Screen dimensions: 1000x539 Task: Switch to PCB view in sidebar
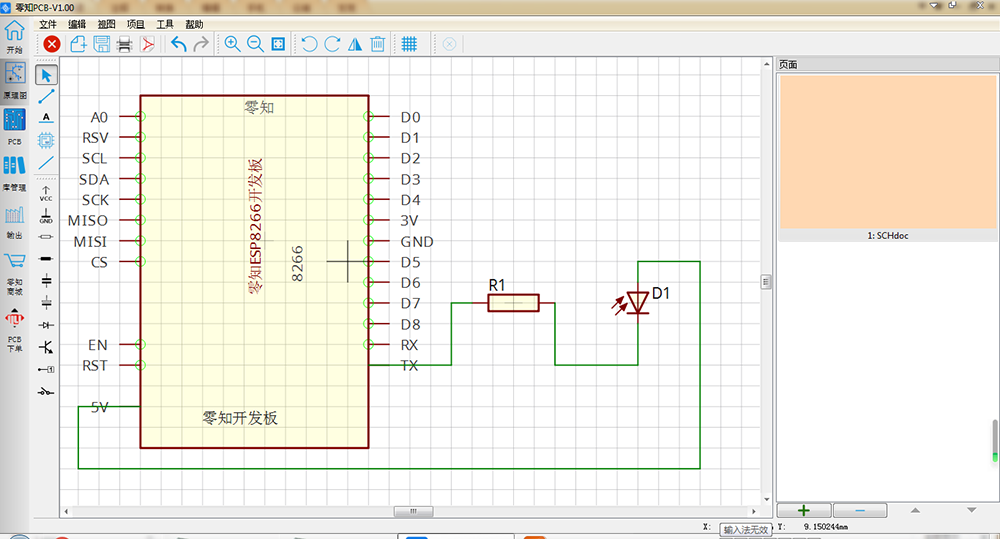click(x=15, y=126)
